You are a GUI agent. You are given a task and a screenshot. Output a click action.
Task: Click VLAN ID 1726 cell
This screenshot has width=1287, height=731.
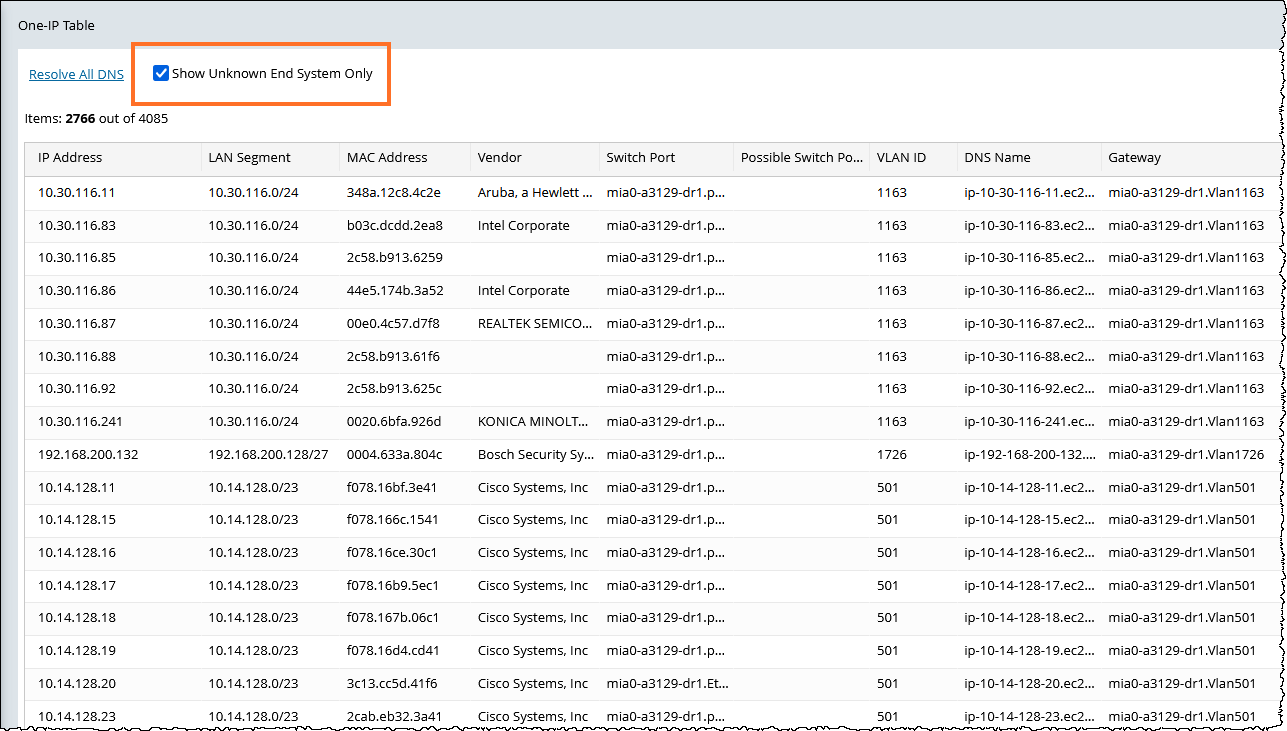[x=892, y=455]
